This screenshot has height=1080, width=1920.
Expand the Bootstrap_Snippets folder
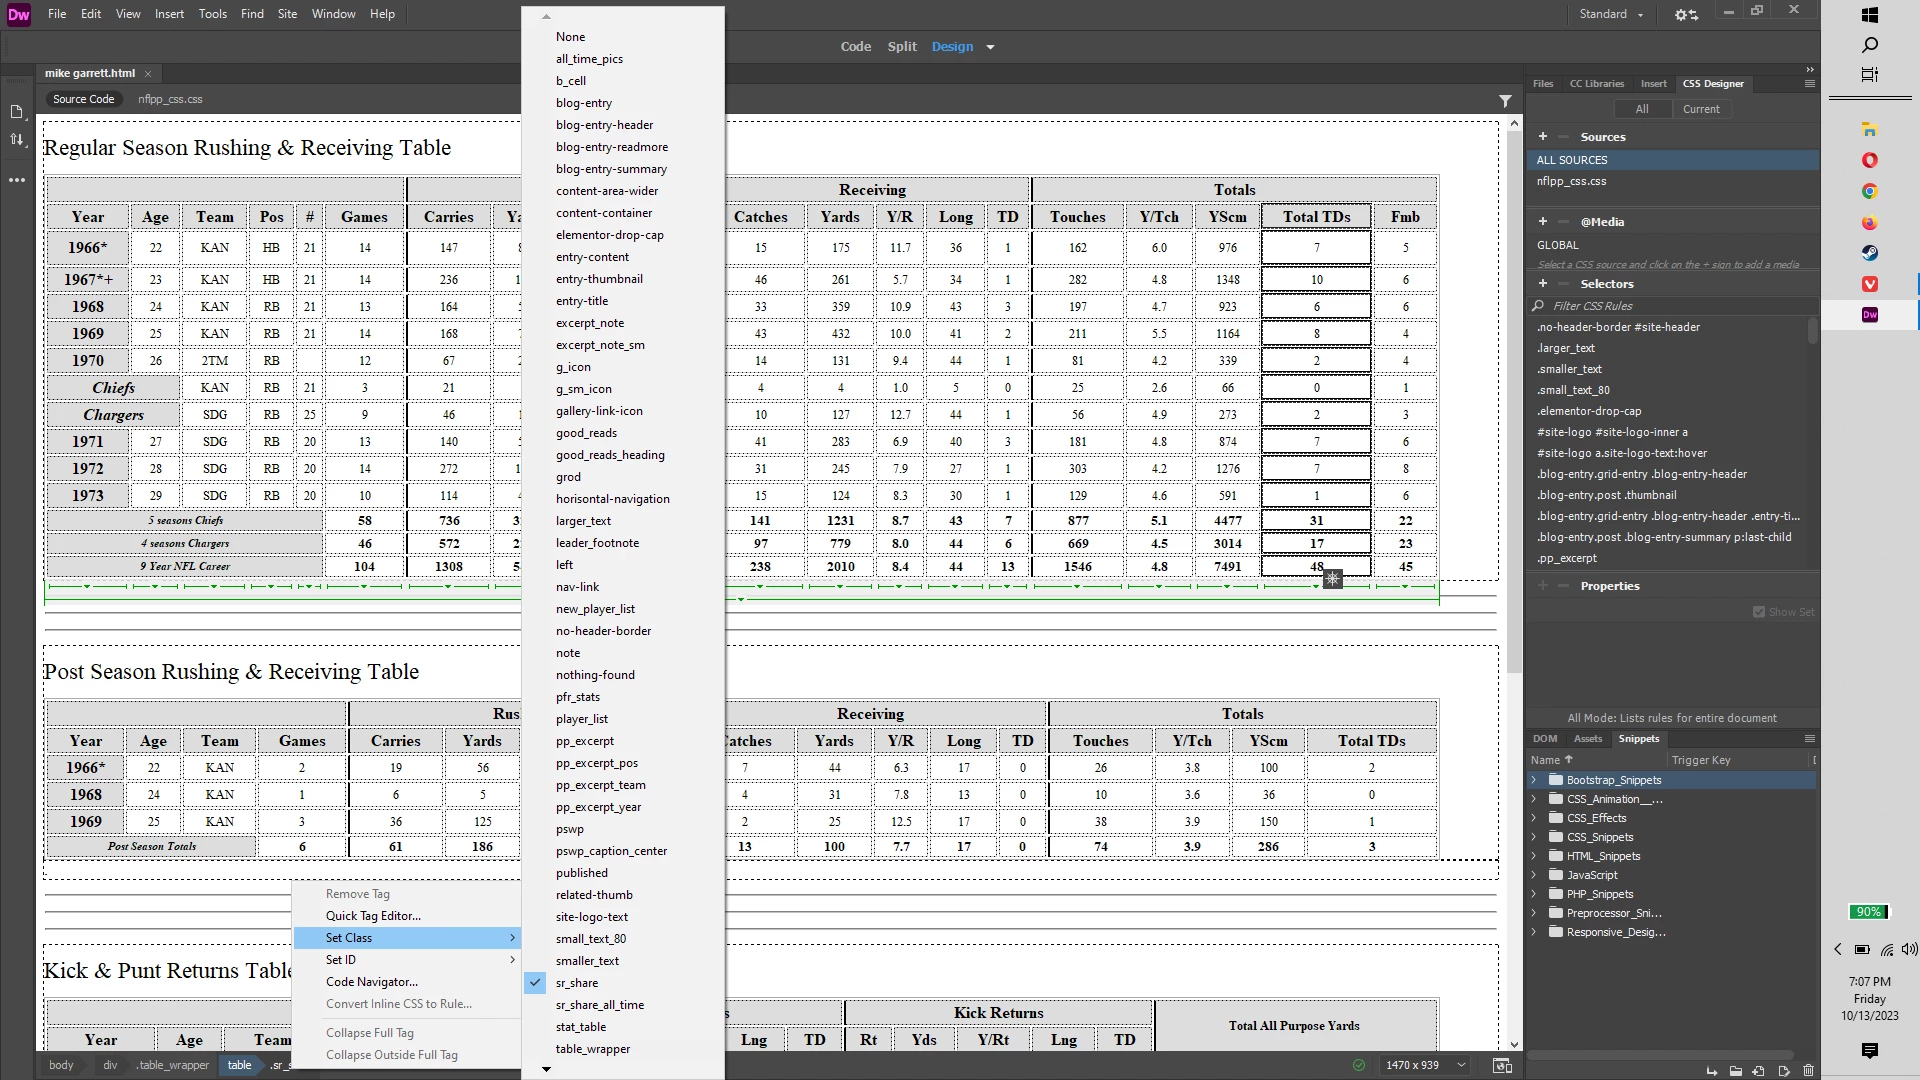tap(1534, 780)
